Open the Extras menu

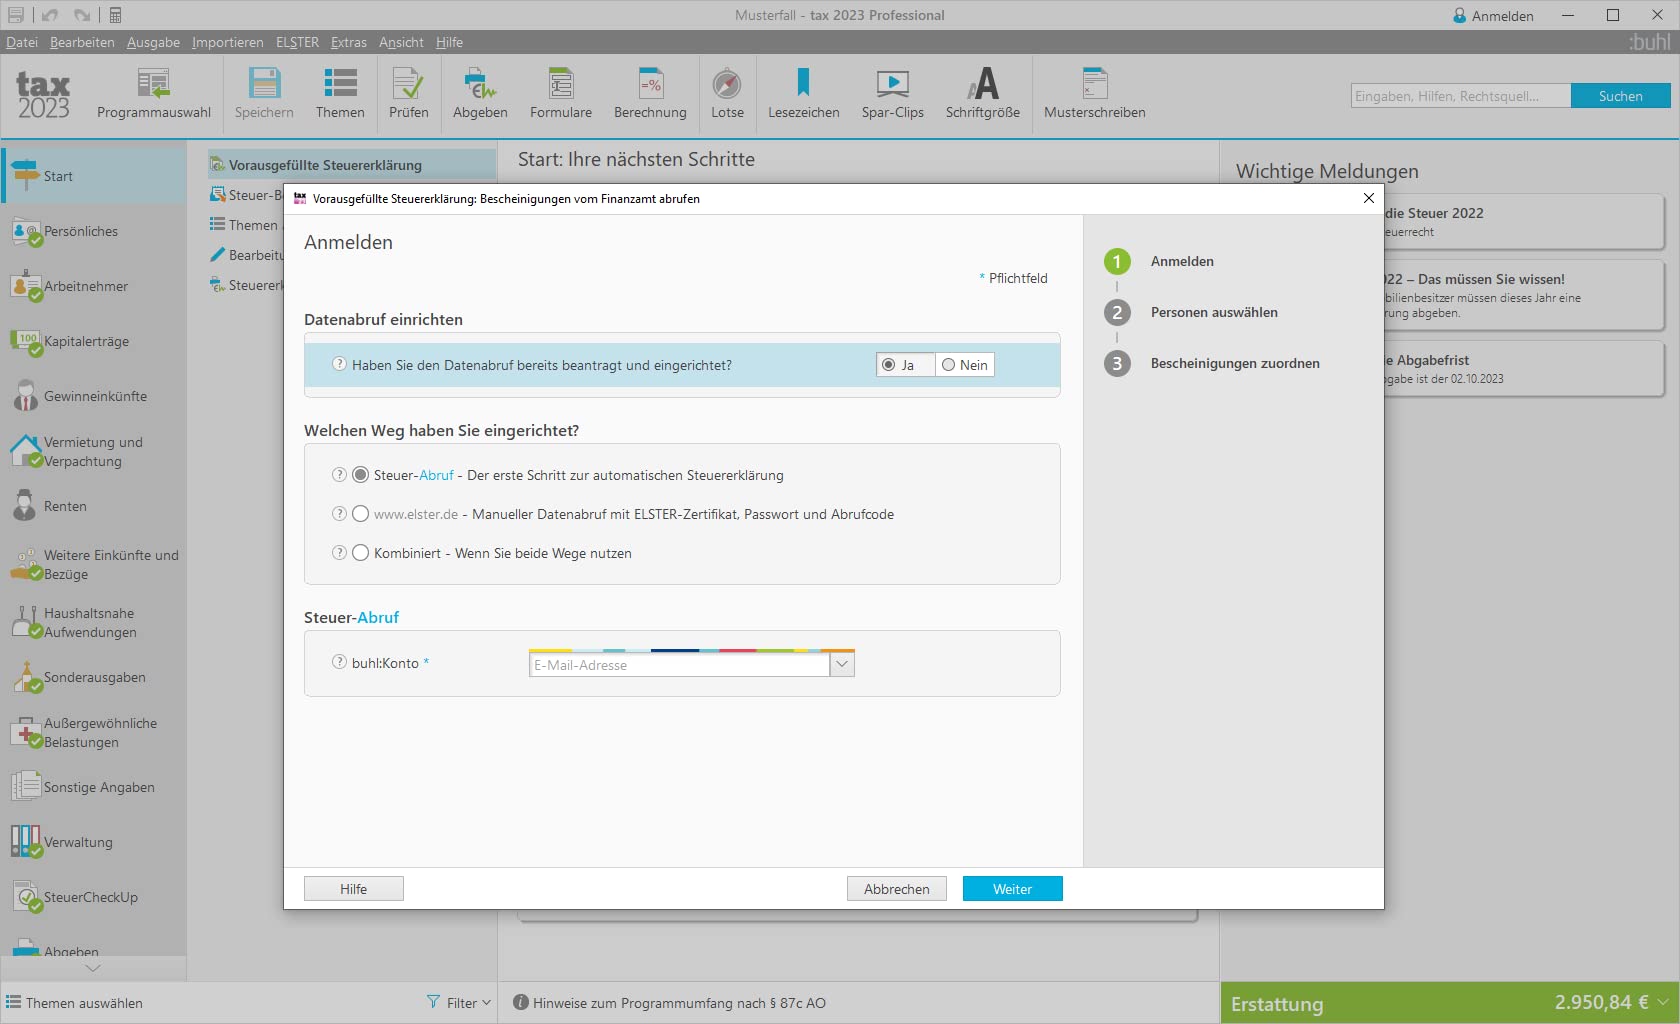349,42
